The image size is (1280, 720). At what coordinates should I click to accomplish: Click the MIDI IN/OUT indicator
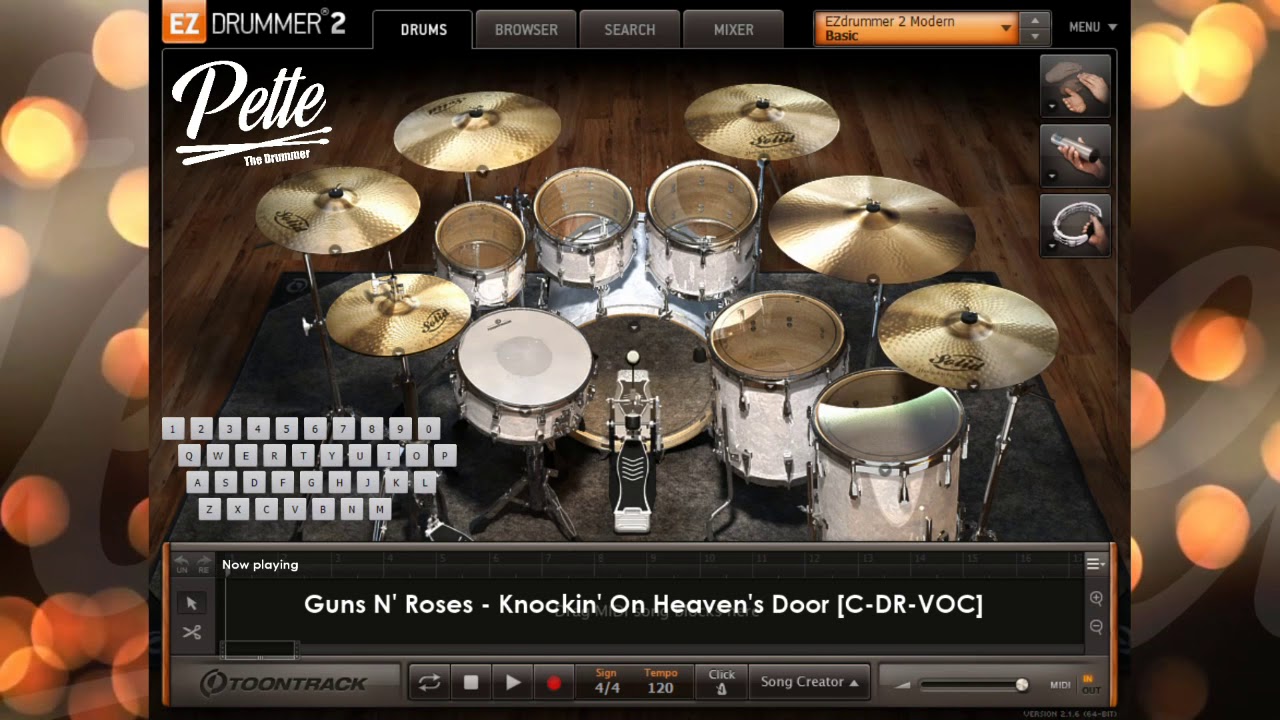point(1089,685)
